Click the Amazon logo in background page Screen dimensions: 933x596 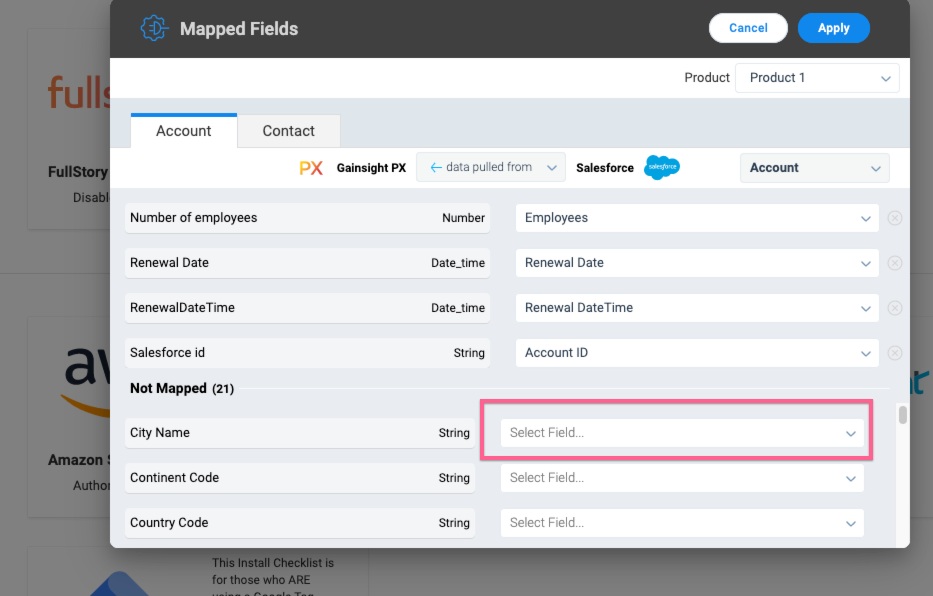point(87,381)
